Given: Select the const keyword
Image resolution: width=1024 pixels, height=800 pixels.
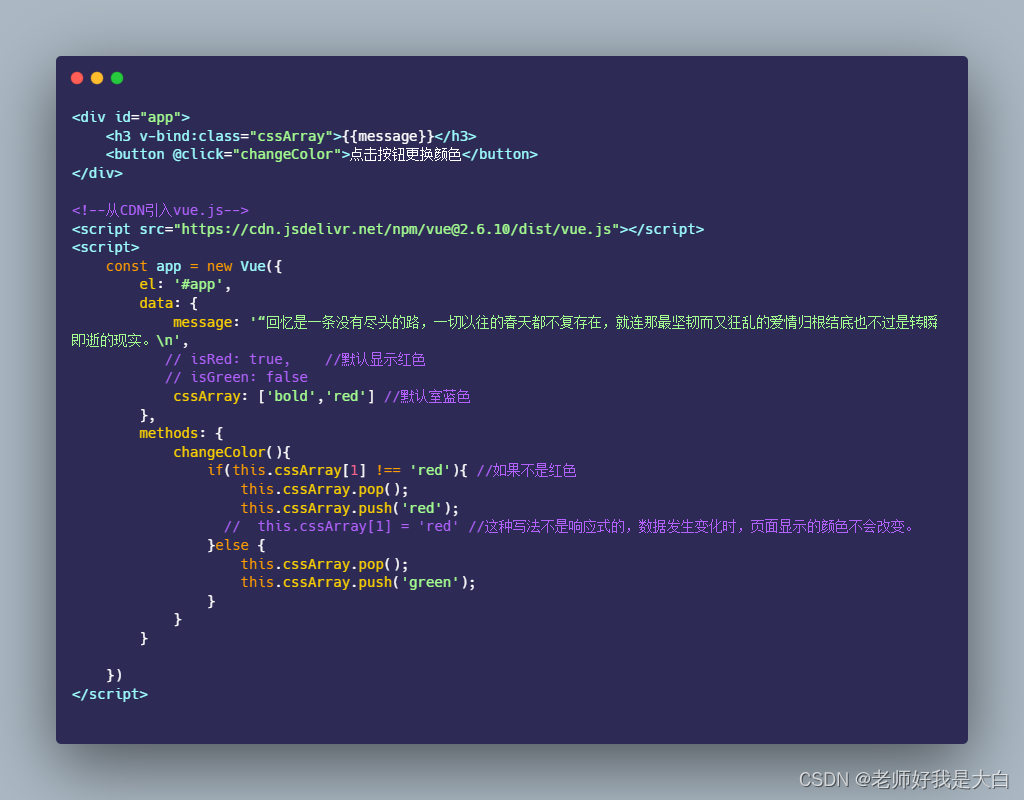Looking at the screenshot, I should 127,266.
